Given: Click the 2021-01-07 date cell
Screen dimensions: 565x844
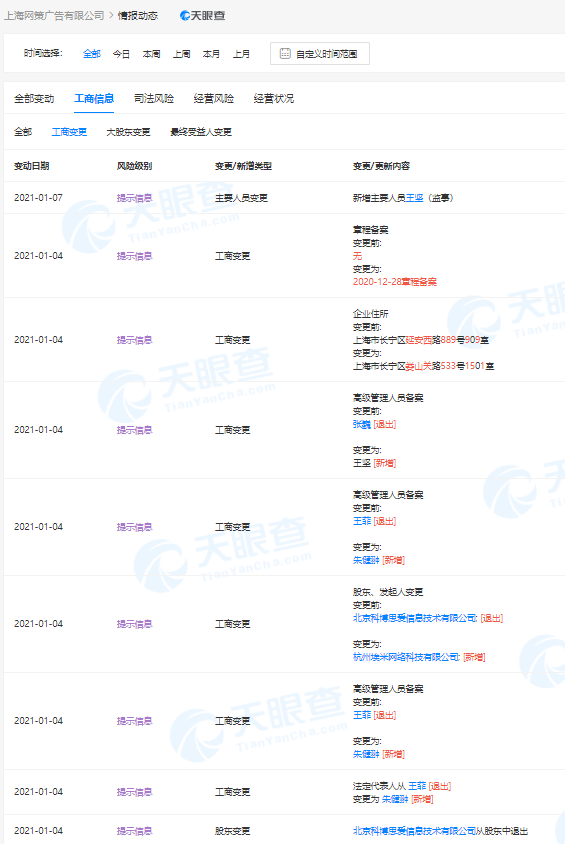Looking at the screenshot, I should point(38,198).
